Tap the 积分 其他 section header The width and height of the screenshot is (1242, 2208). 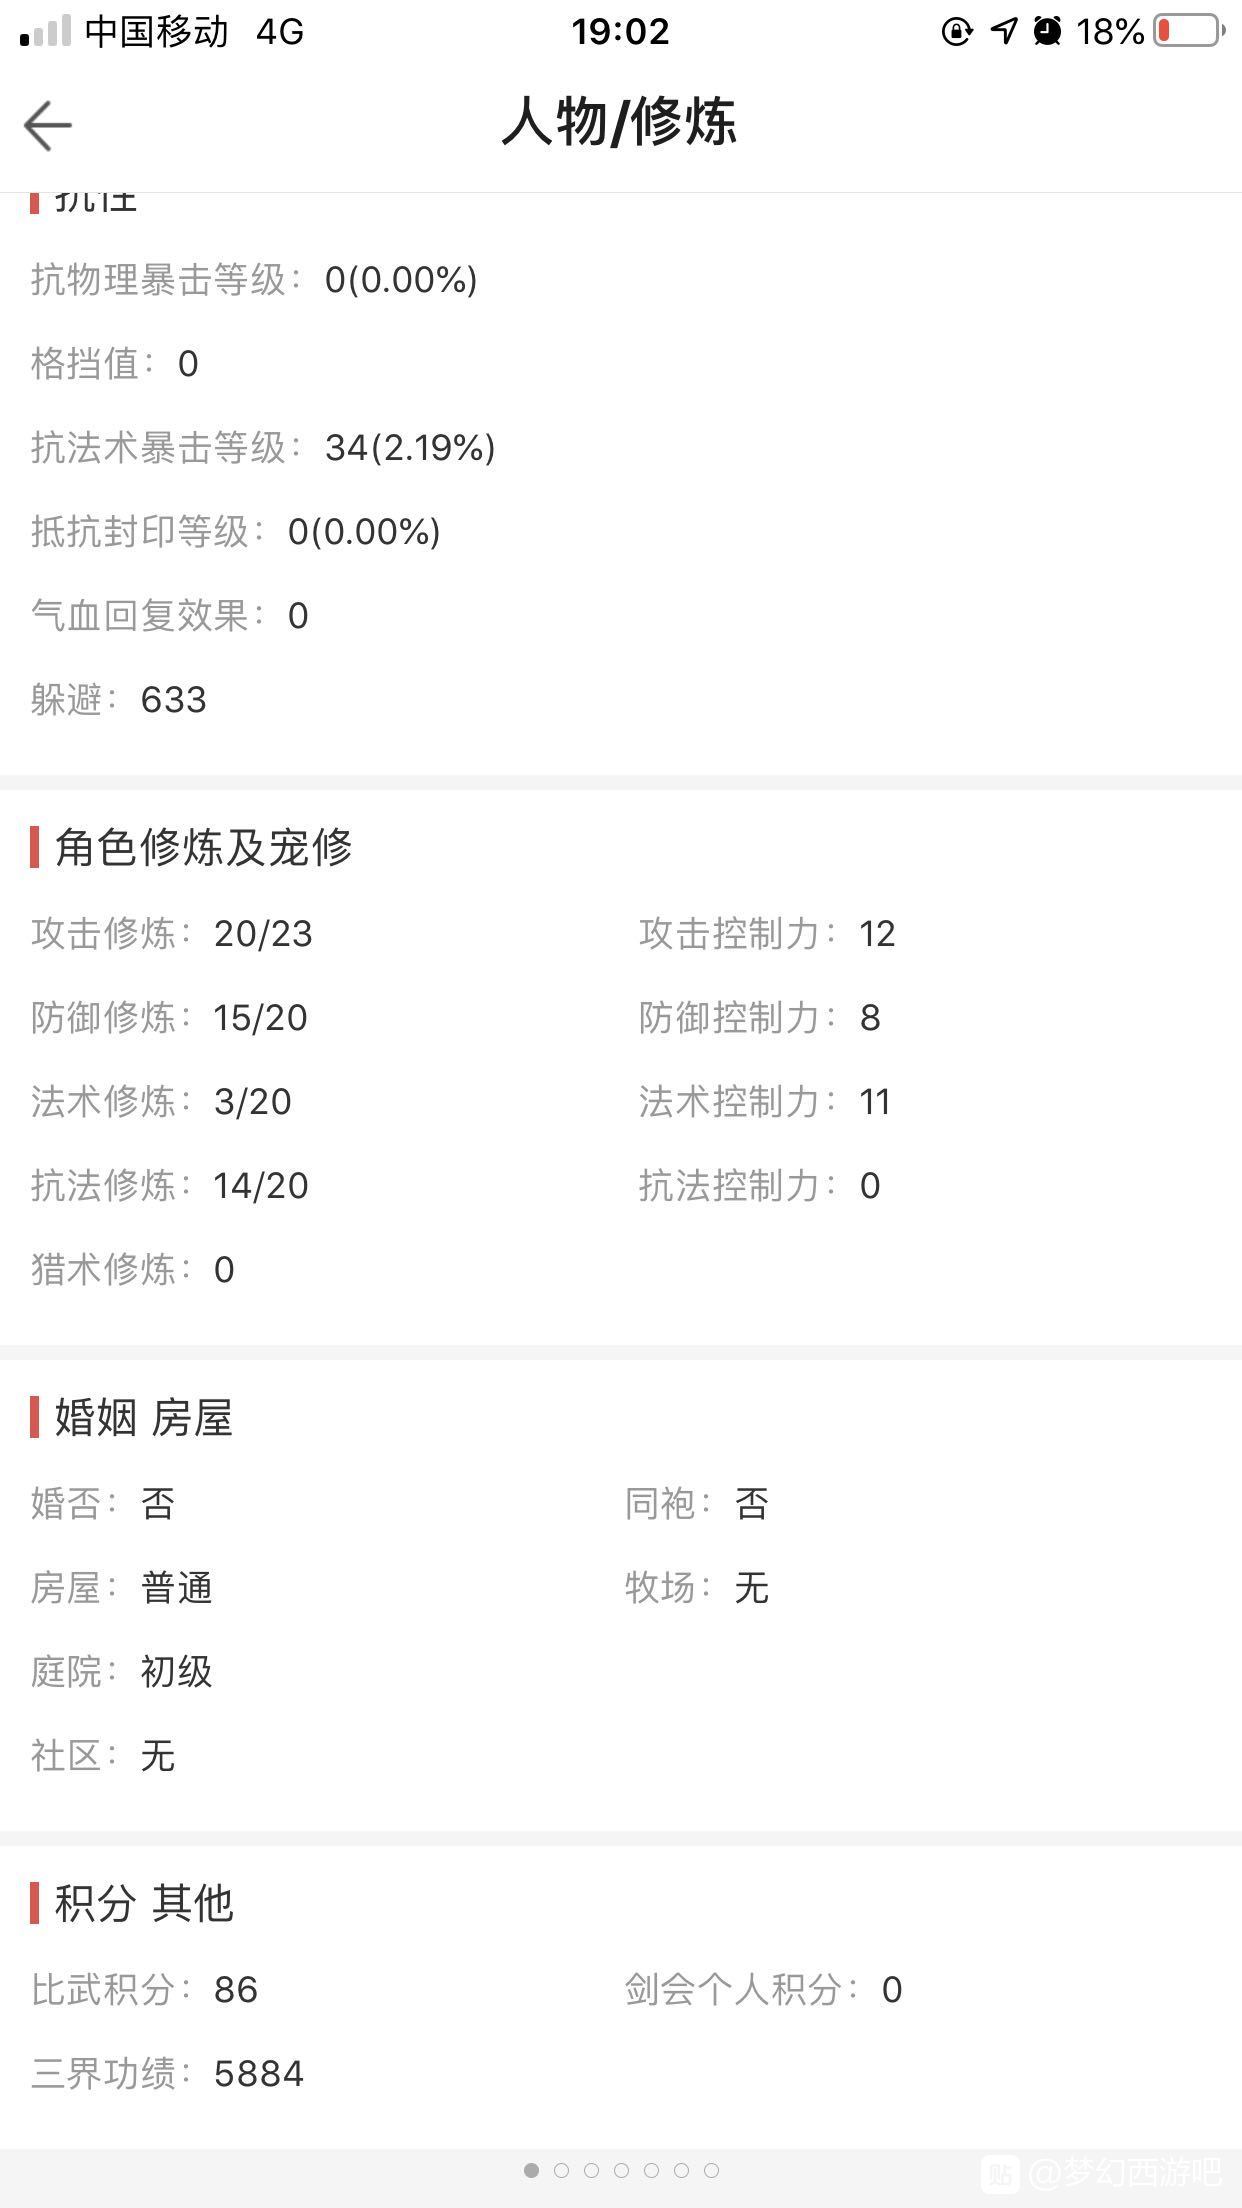click(x=143, y=1902)
